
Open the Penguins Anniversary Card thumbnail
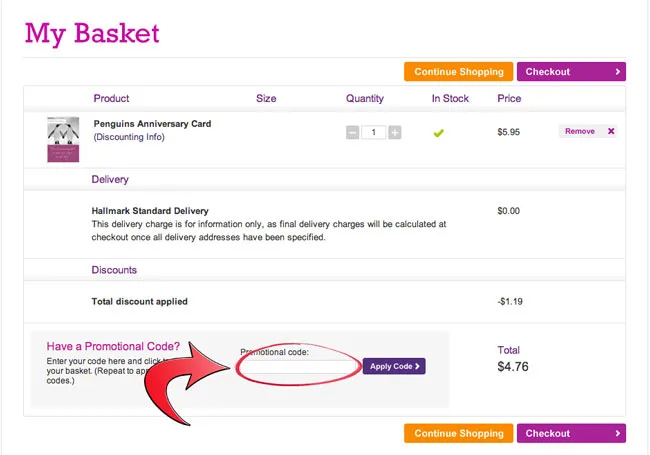[62, 140]
